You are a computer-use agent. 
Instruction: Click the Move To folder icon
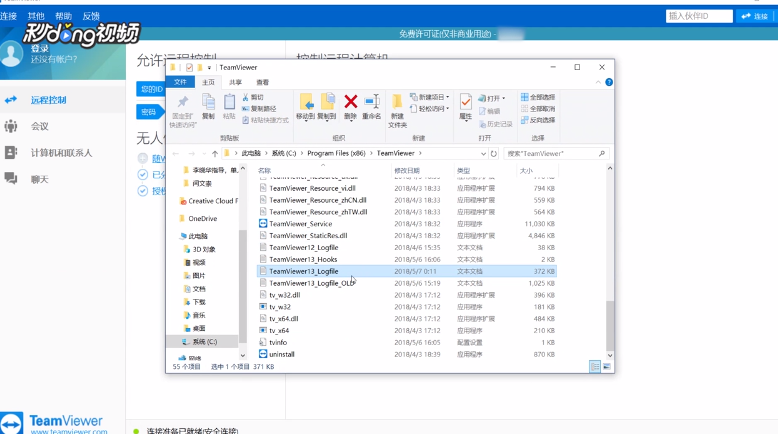(306, 102)
